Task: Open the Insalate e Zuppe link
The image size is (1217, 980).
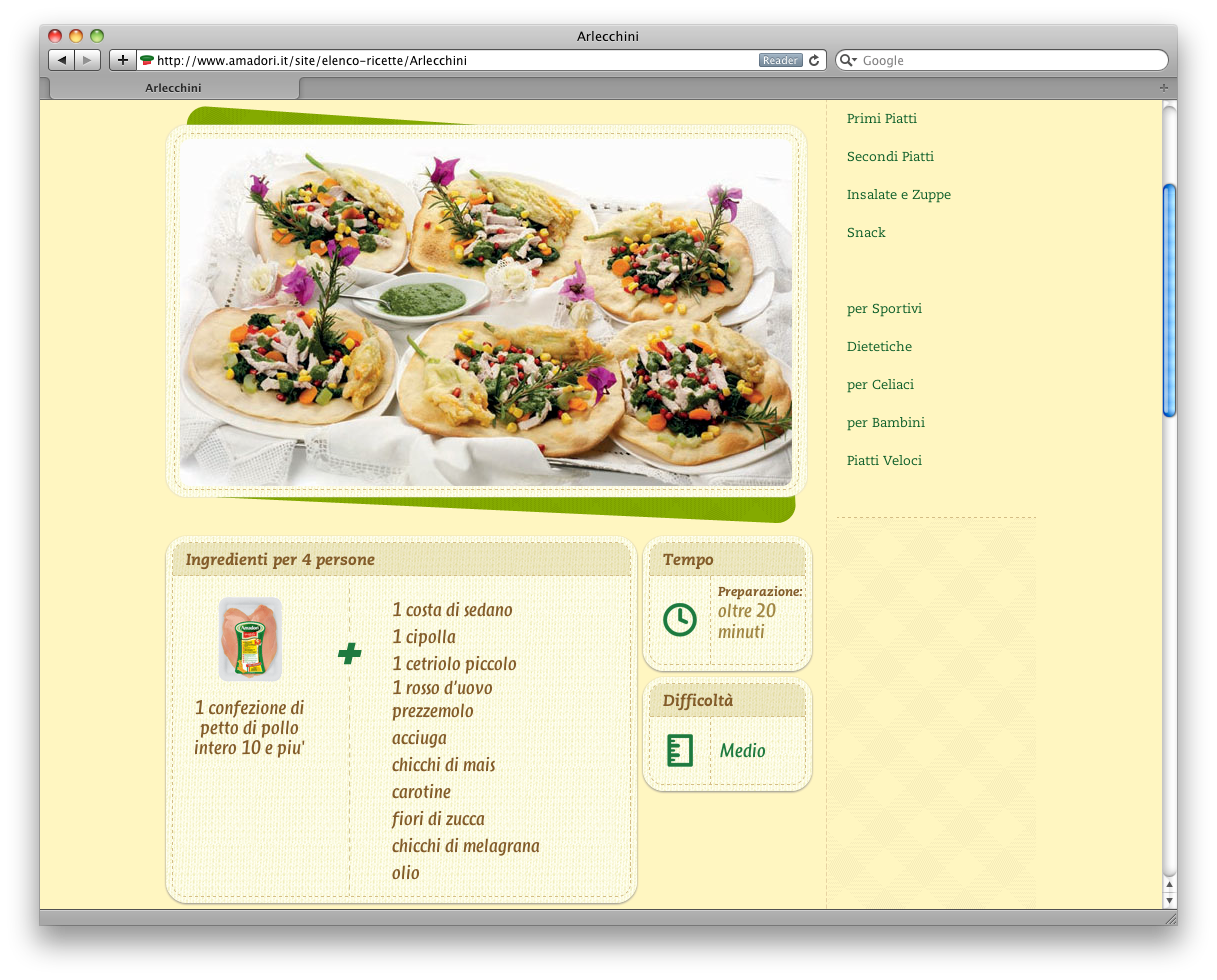Action: (899, 195)
